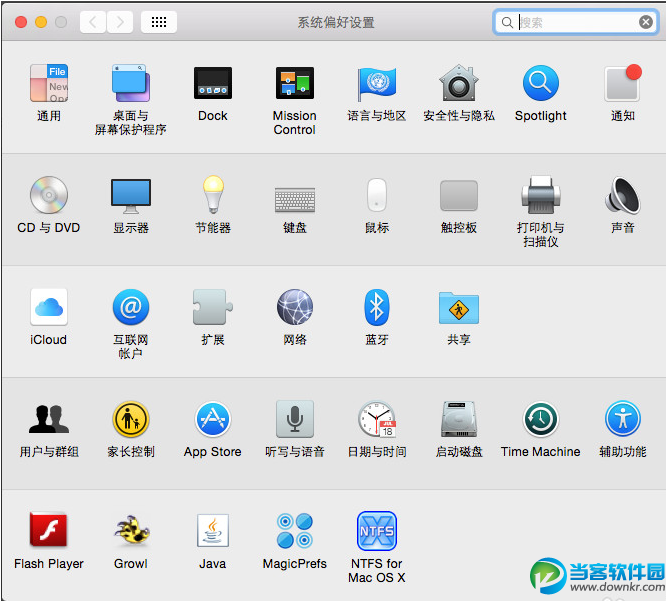This screenshot has height=601, width=666.
Task: Click the show all grid button
Action: point(159,22)
